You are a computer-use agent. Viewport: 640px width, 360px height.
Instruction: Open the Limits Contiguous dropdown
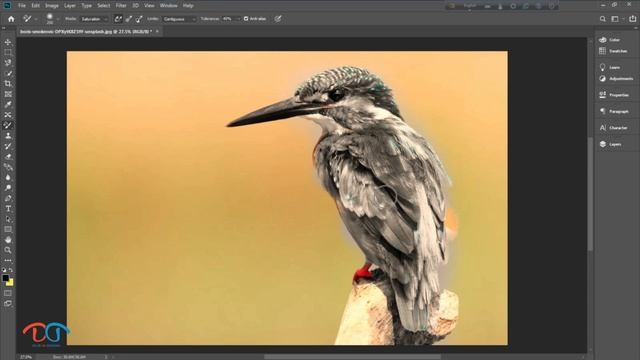click(180, 19)
